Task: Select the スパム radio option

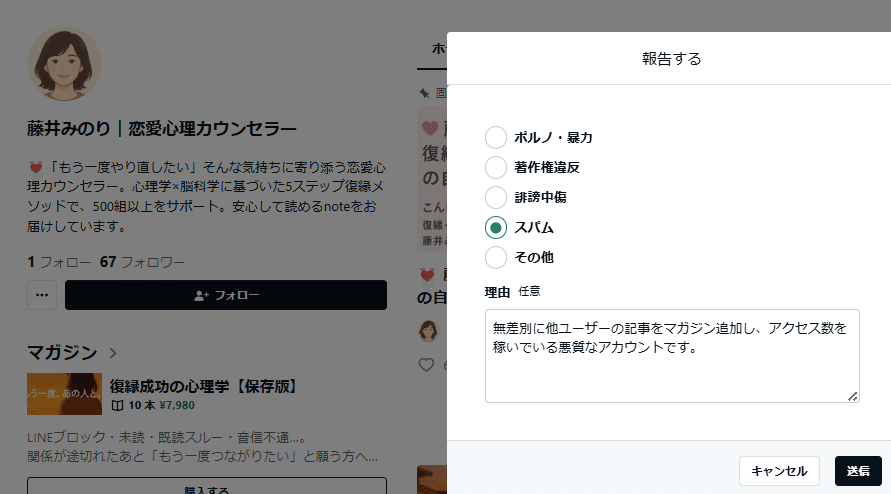Action: [x=496, y=227]
